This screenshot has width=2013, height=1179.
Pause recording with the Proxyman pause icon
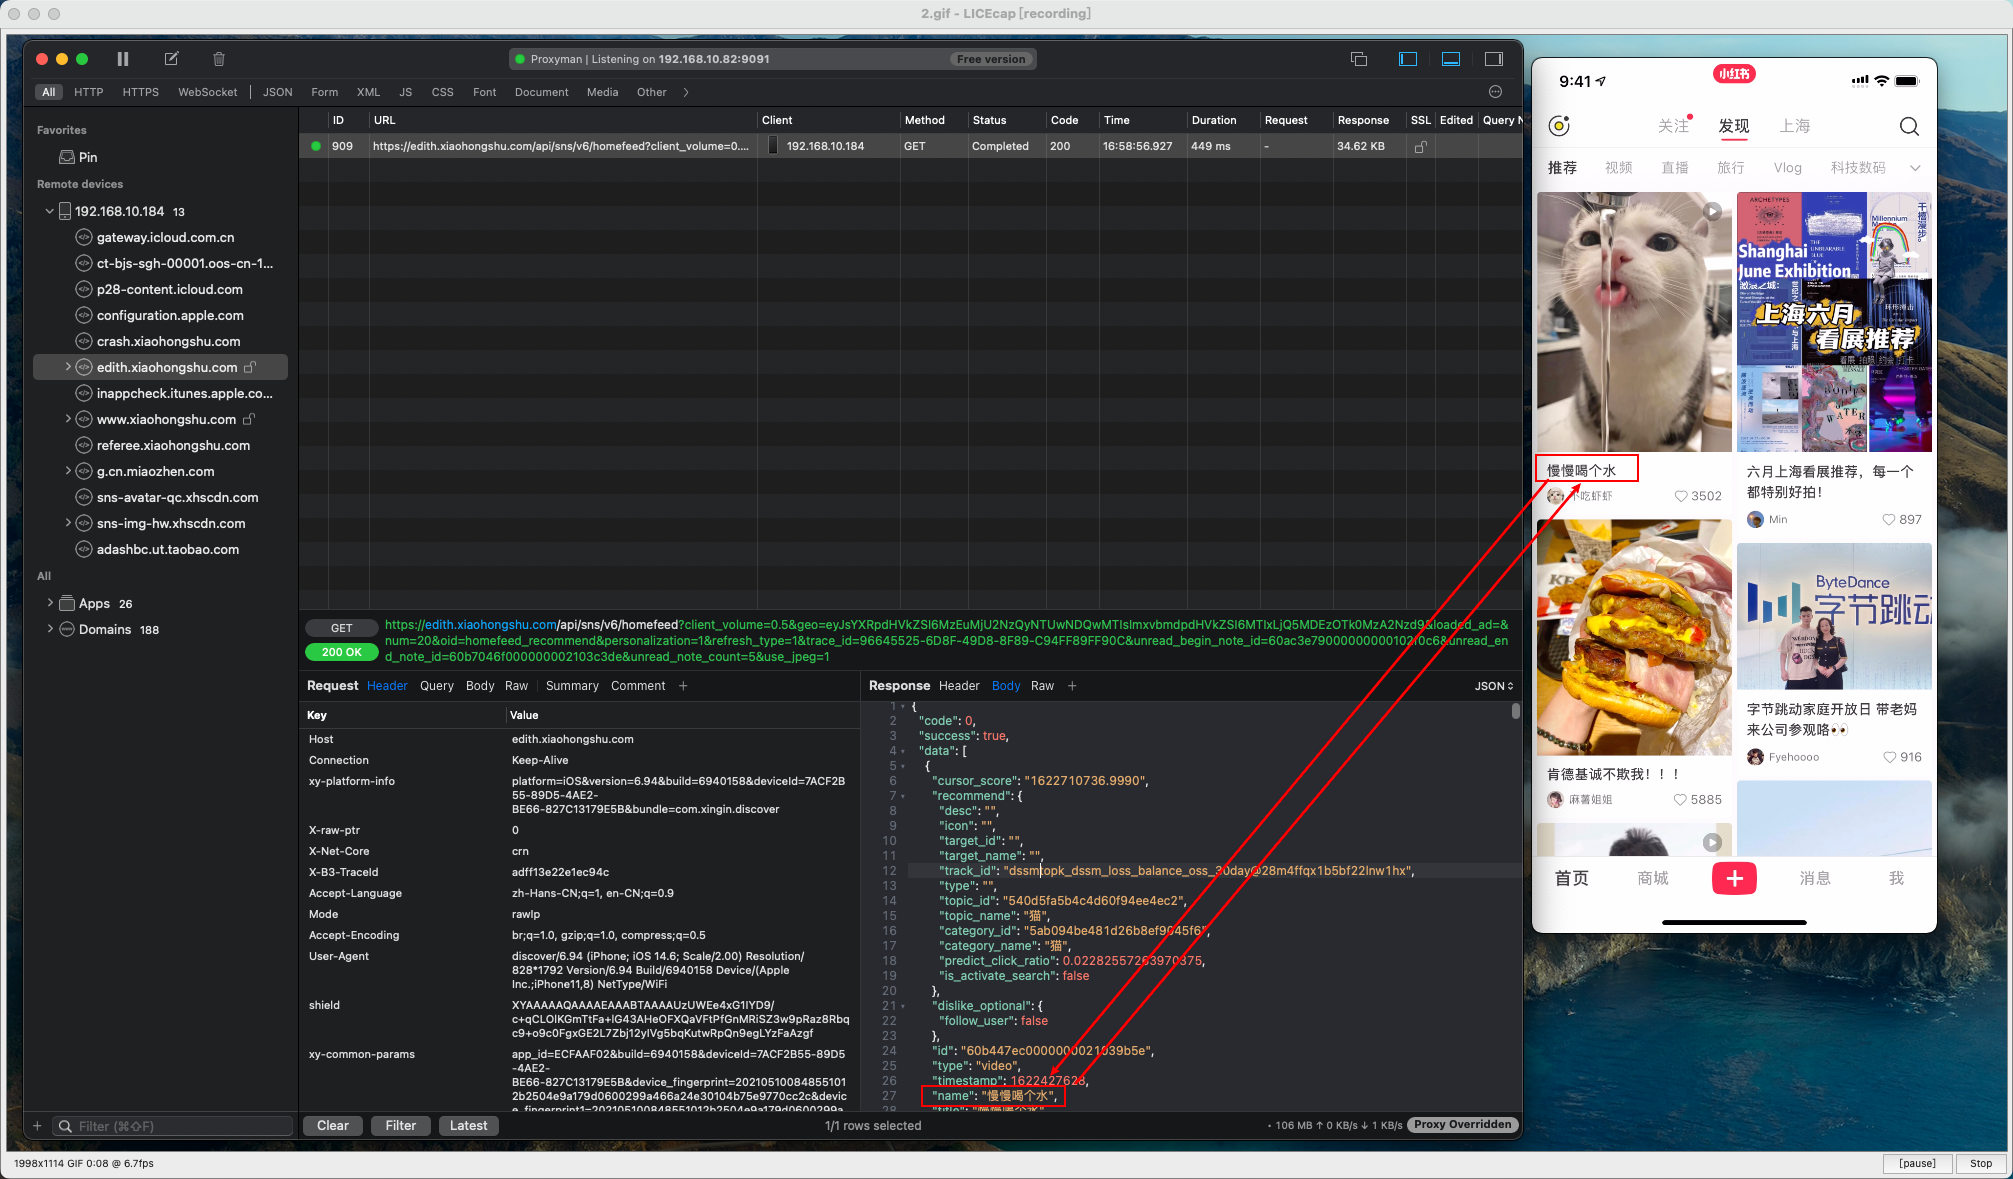123,59
